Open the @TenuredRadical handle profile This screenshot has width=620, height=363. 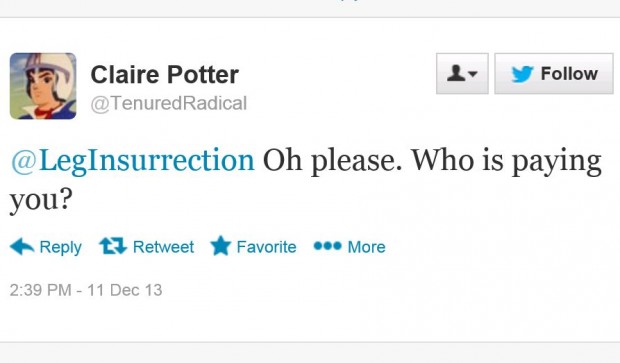[169, 104]
